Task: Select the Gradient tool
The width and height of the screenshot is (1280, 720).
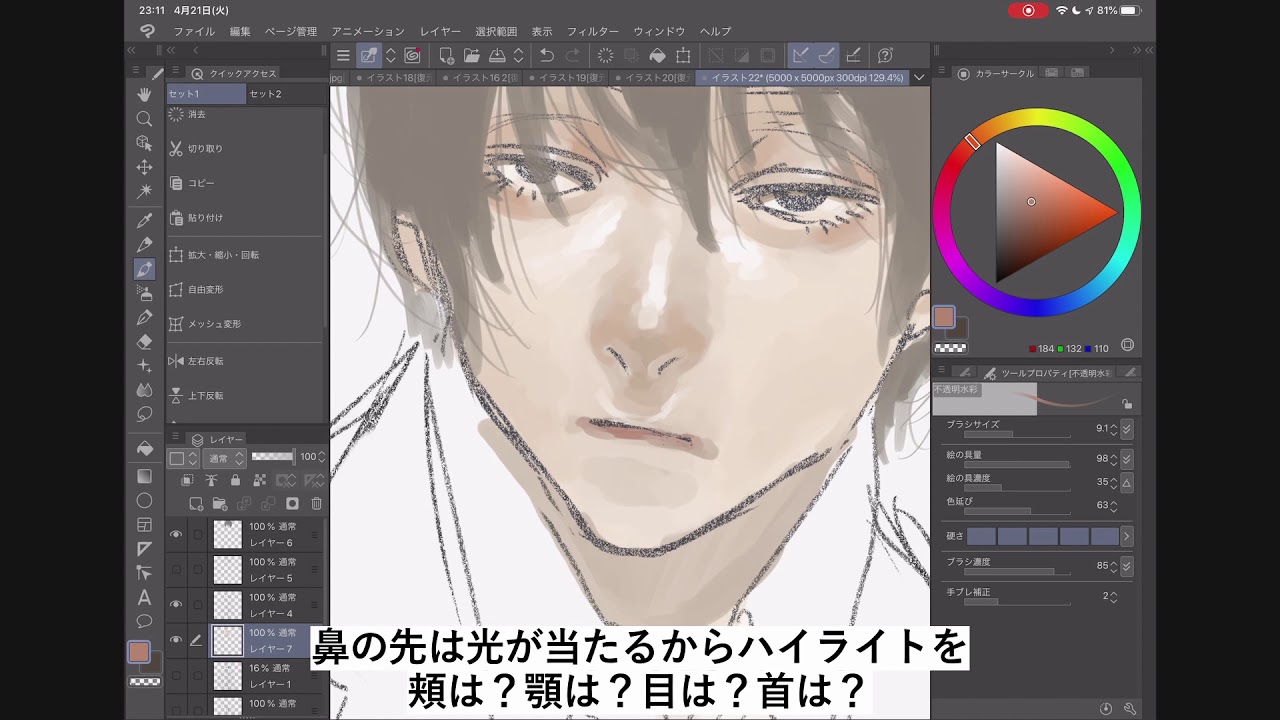Action: [144, 476]
